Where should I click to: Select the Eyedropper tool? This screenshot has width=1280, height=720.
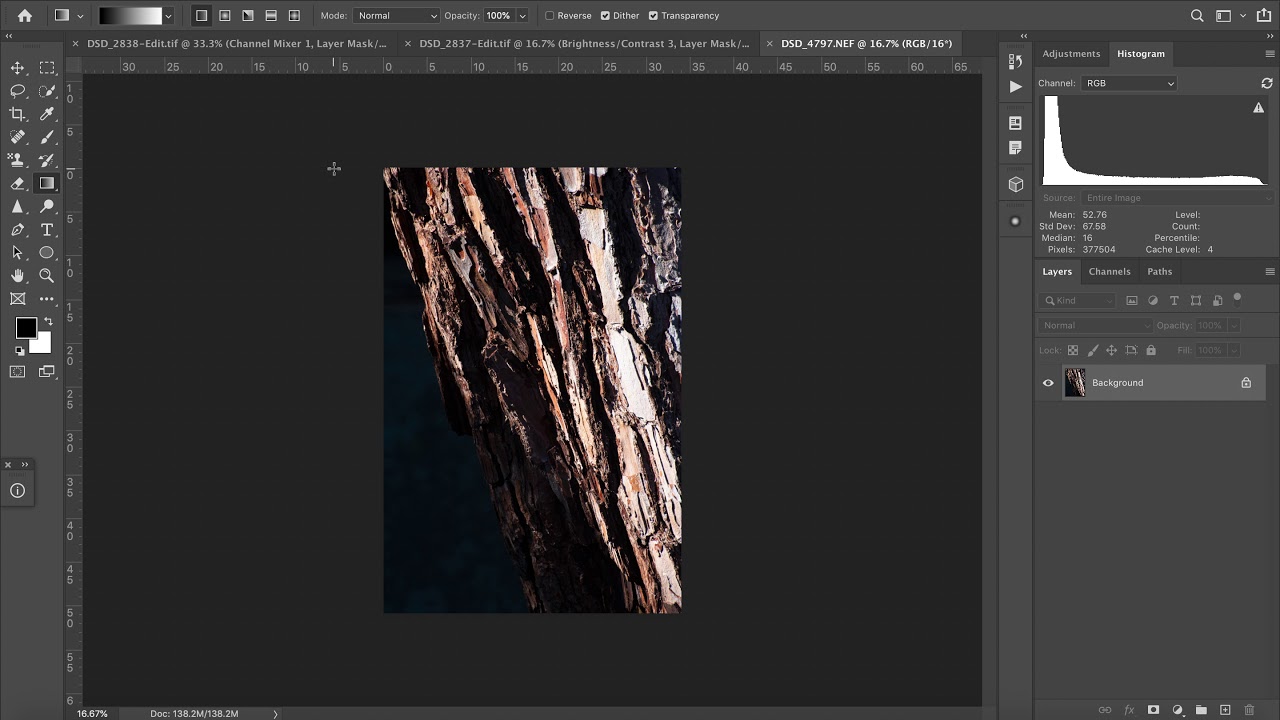tap(47, 114)
